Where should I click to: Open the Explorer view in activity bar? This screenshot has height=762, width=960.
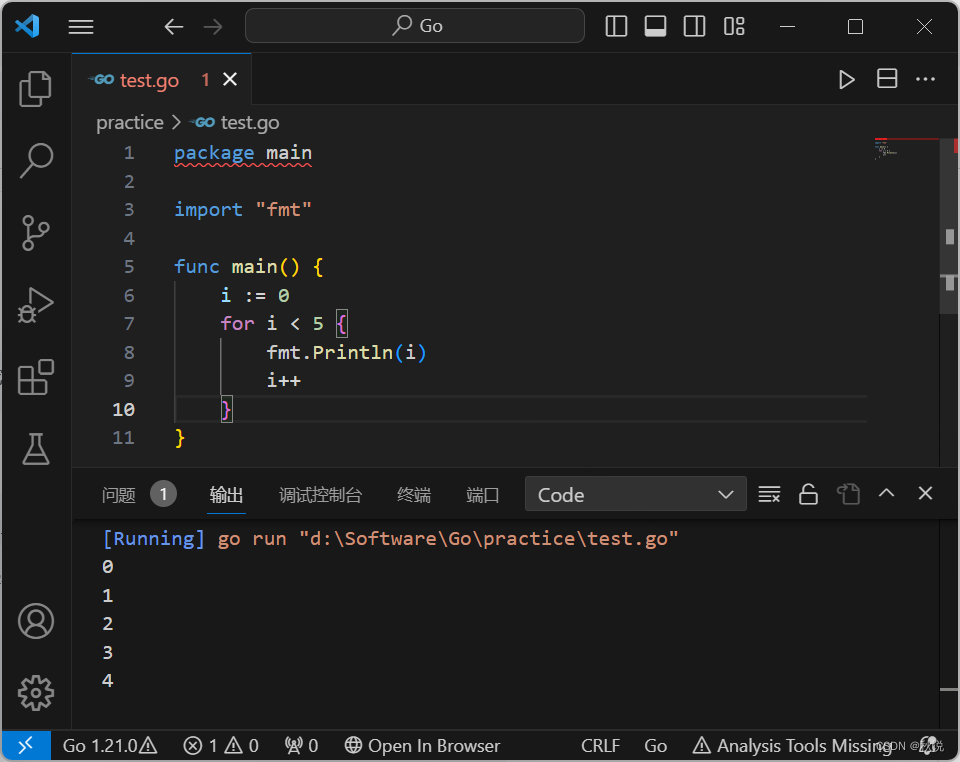pyautogui.click(x=36, y=89)
